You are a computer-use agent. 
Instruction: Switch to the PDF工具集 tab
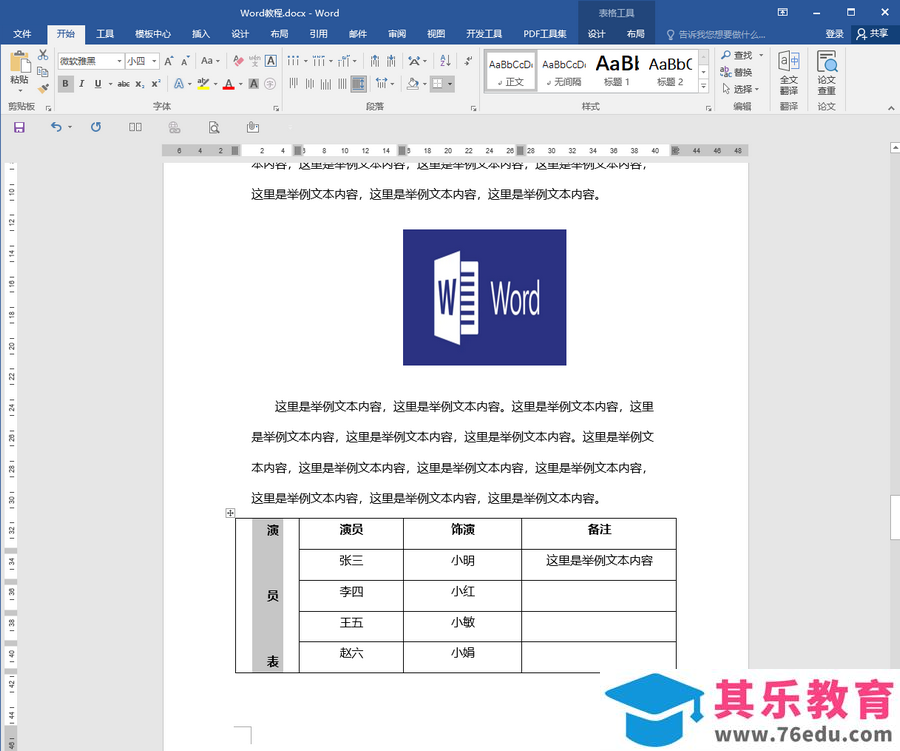coord(545,34)
